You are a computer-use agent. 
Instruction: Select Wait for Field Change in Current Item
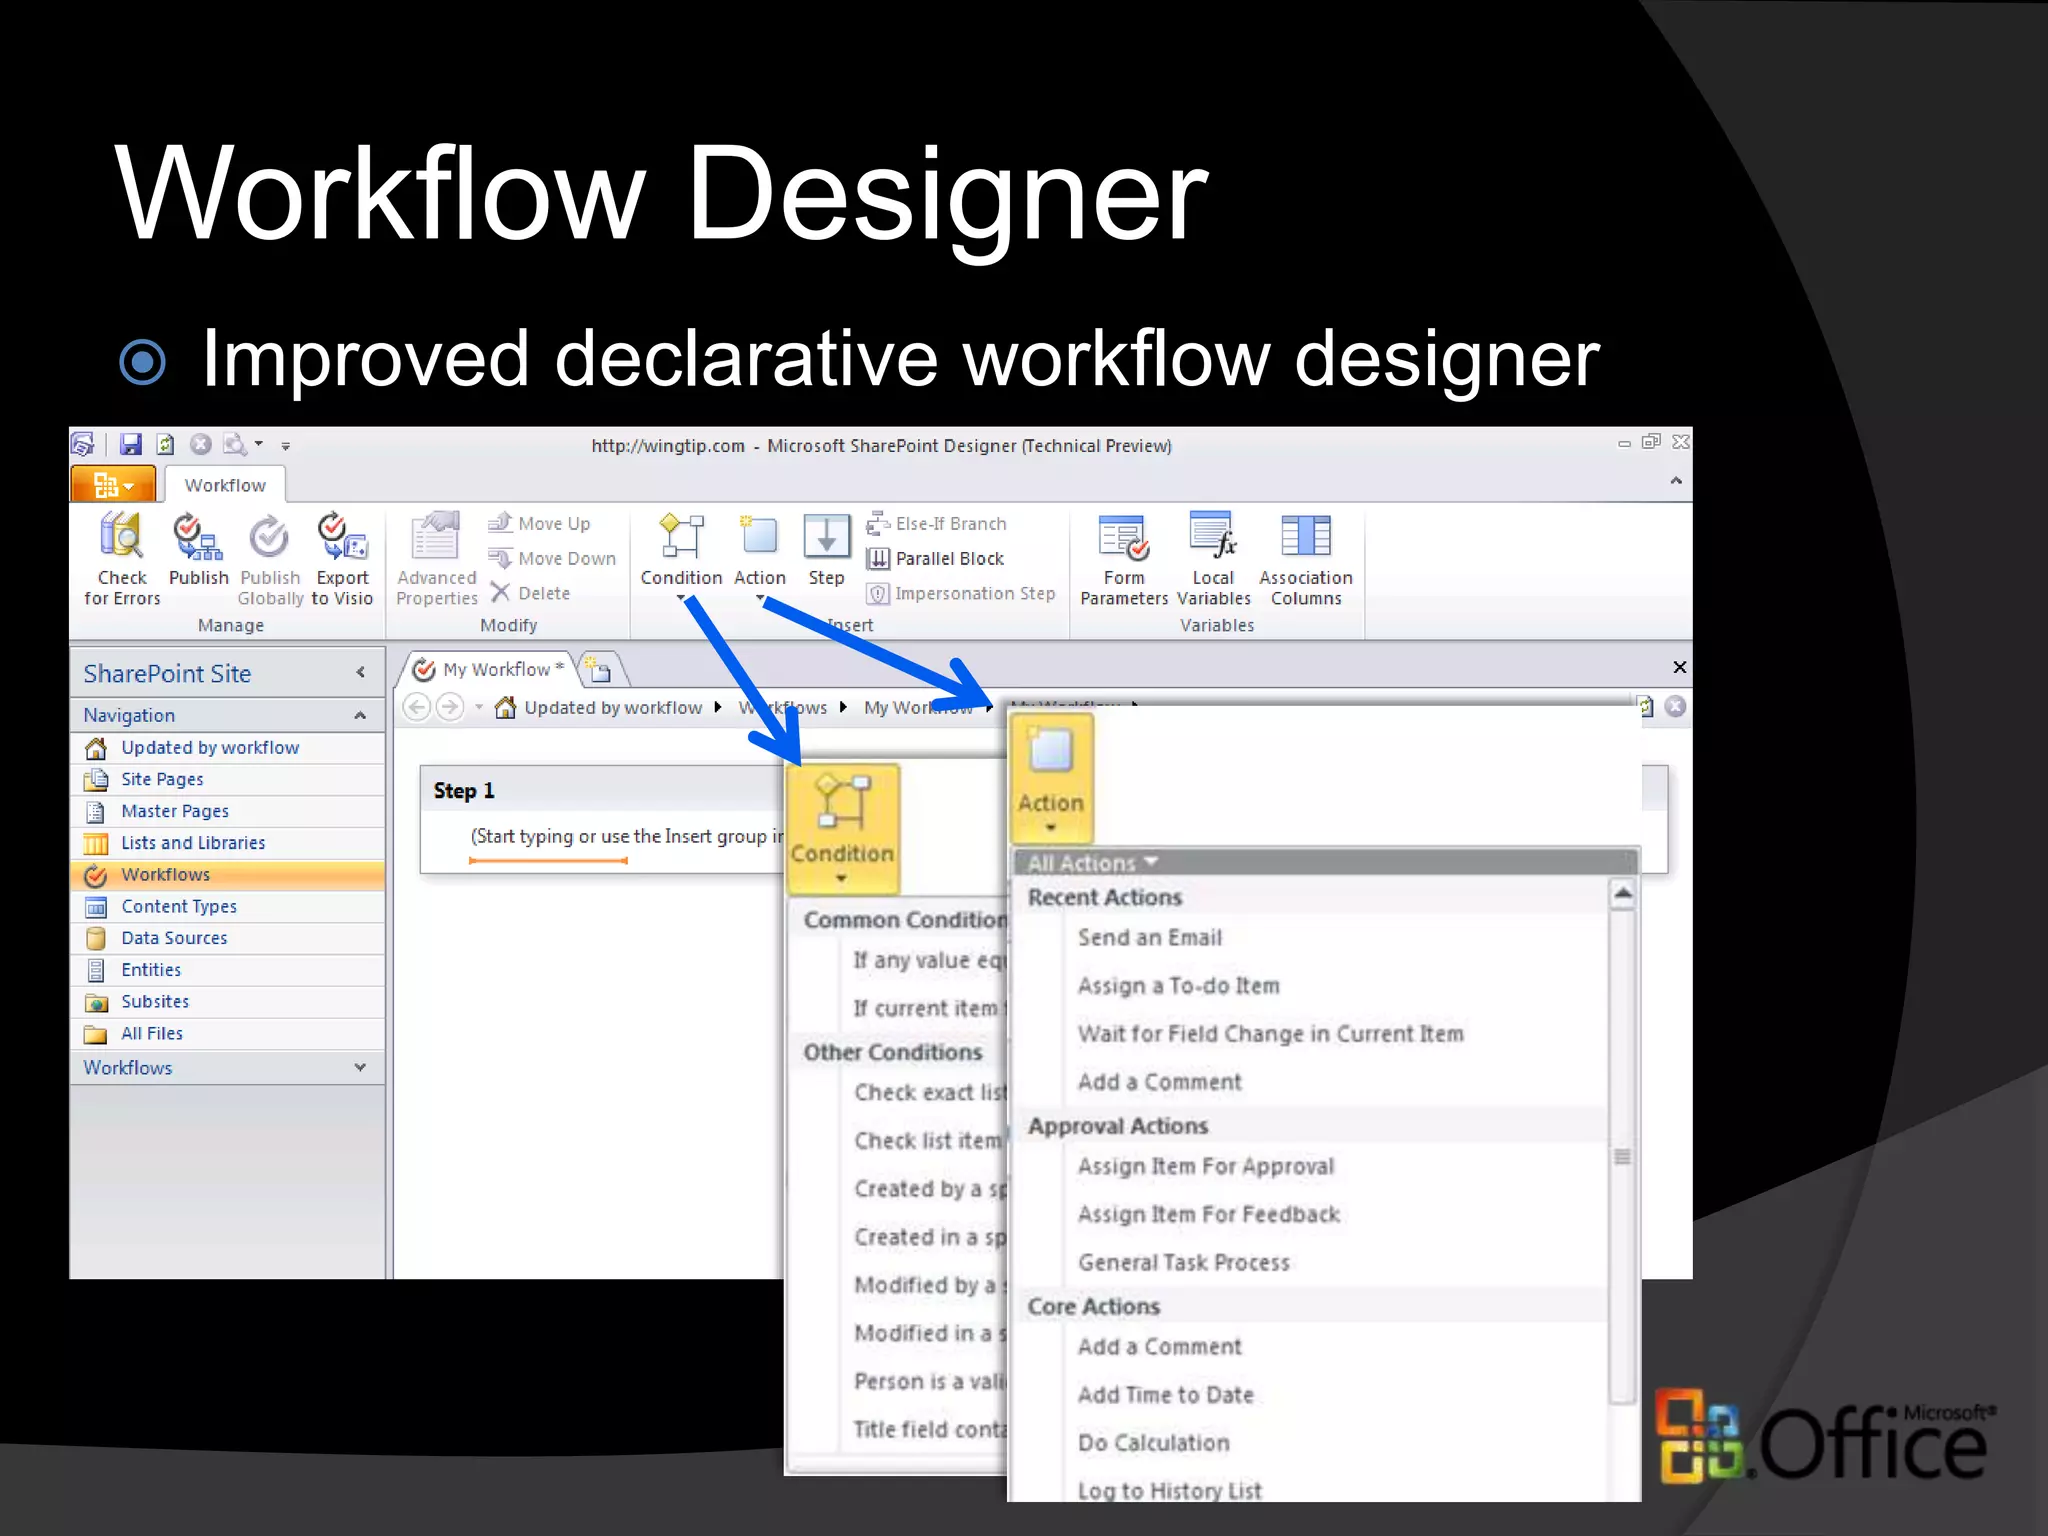(1270, 1033)
